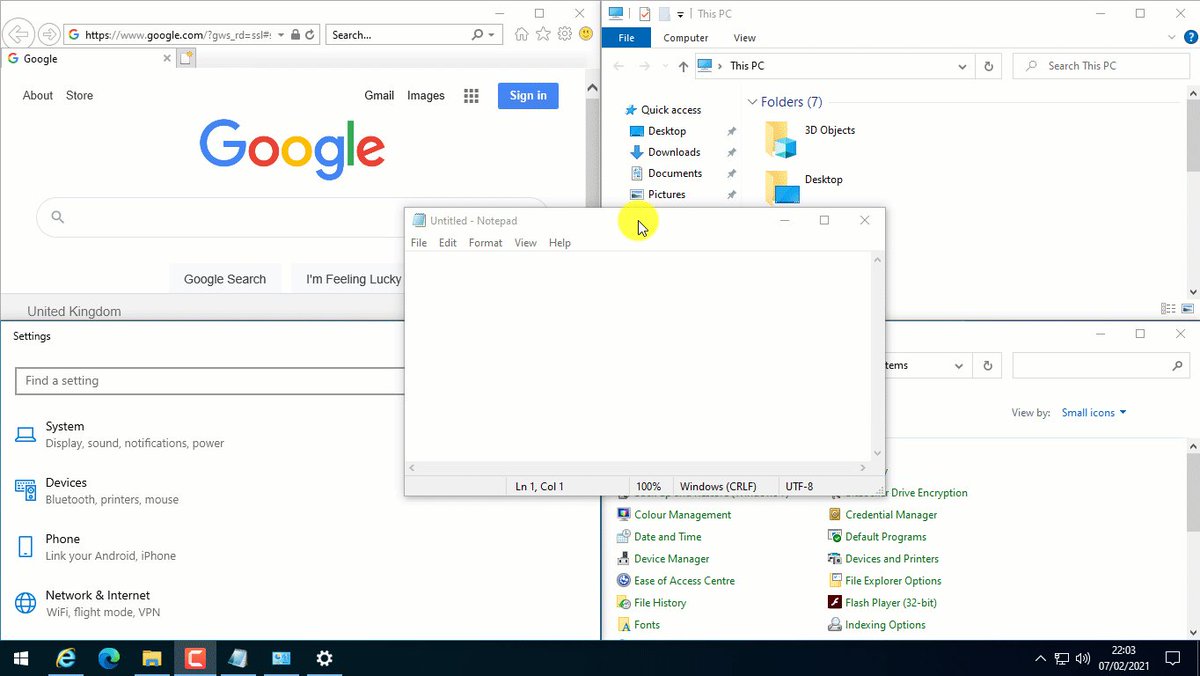Image resolution: width=1200 pixels, height=676 pixels.
Task: Expand the File Explorer ribbon chevron
Action: click(x=1174, y=38)
